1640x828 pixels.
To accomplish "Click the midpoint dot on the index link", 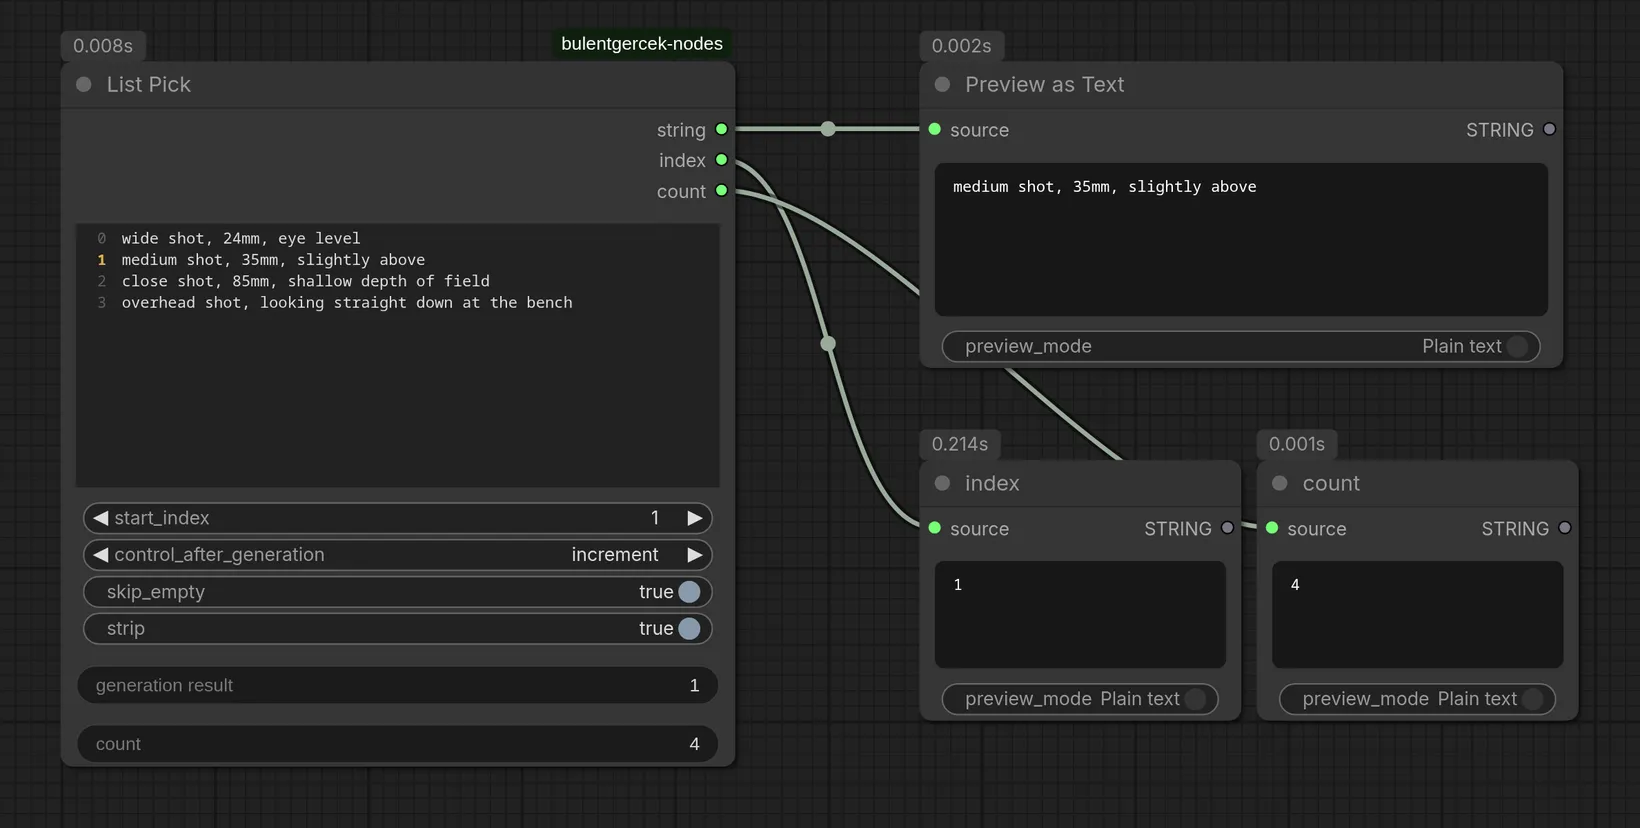I will click(828, 344).
